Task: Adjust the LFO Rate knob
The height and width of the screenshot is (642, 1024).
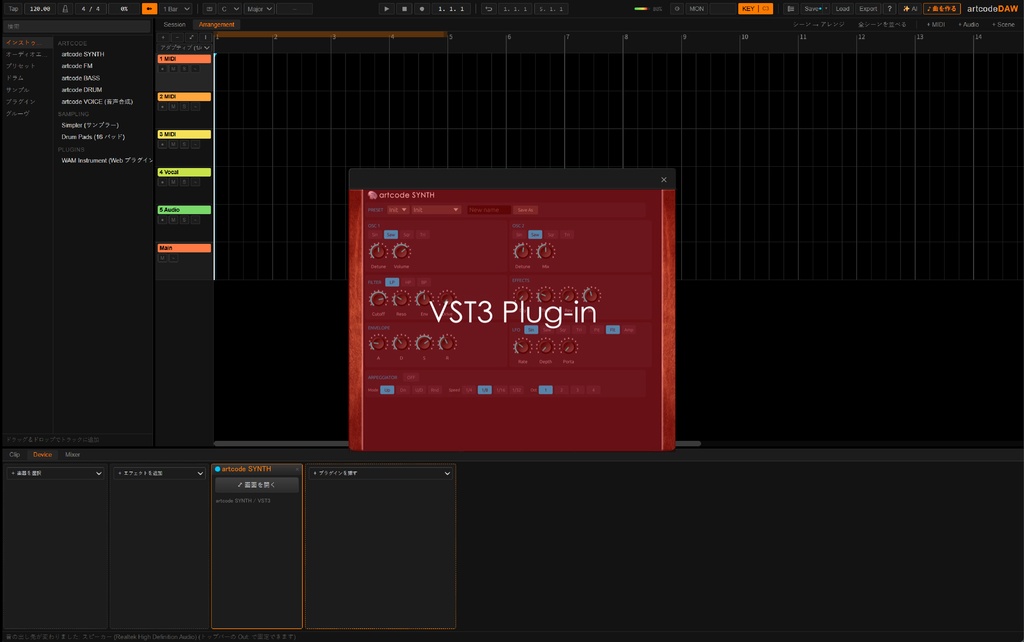Action: coord(522,346)
